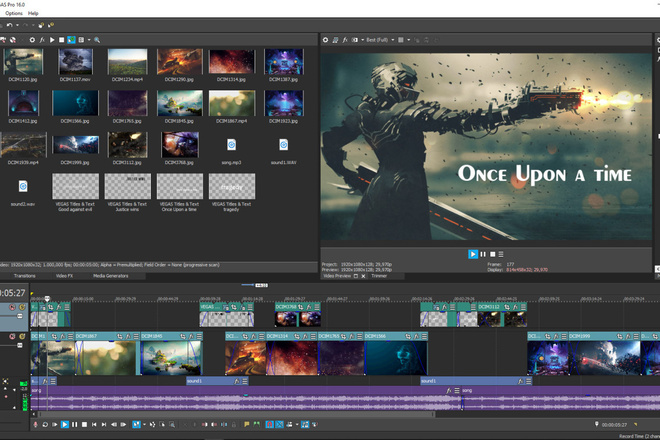Open Event FX on the DCIM1999 clip
The width and height of the screenshot is (660, 440).
[628, 336]
